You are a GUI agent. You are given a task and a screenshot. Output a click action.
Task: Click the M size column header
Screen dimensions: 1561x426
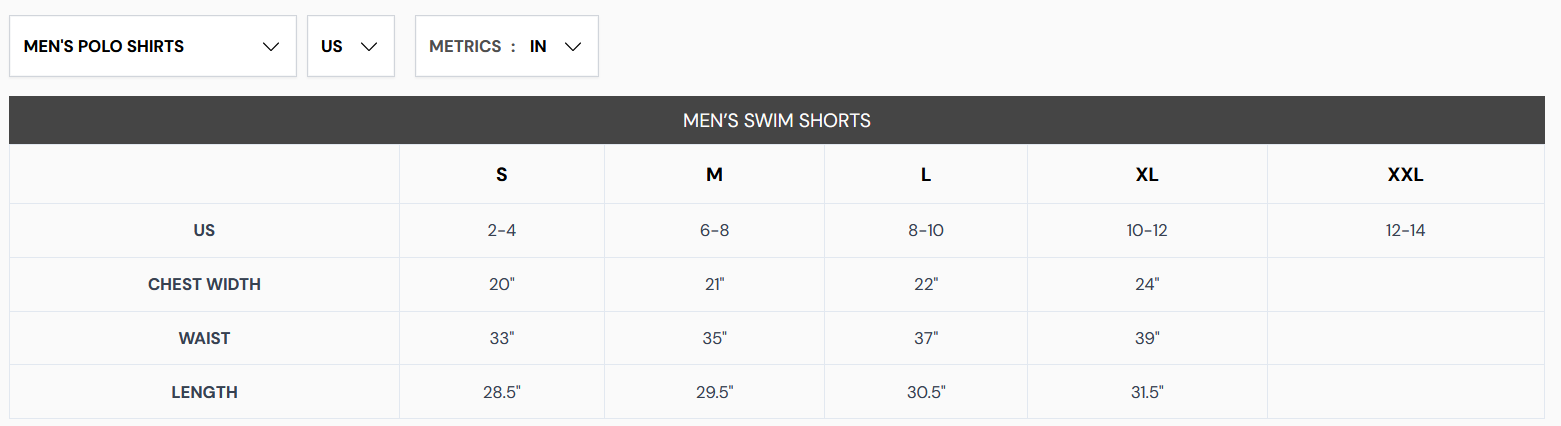tap(714, 175)
